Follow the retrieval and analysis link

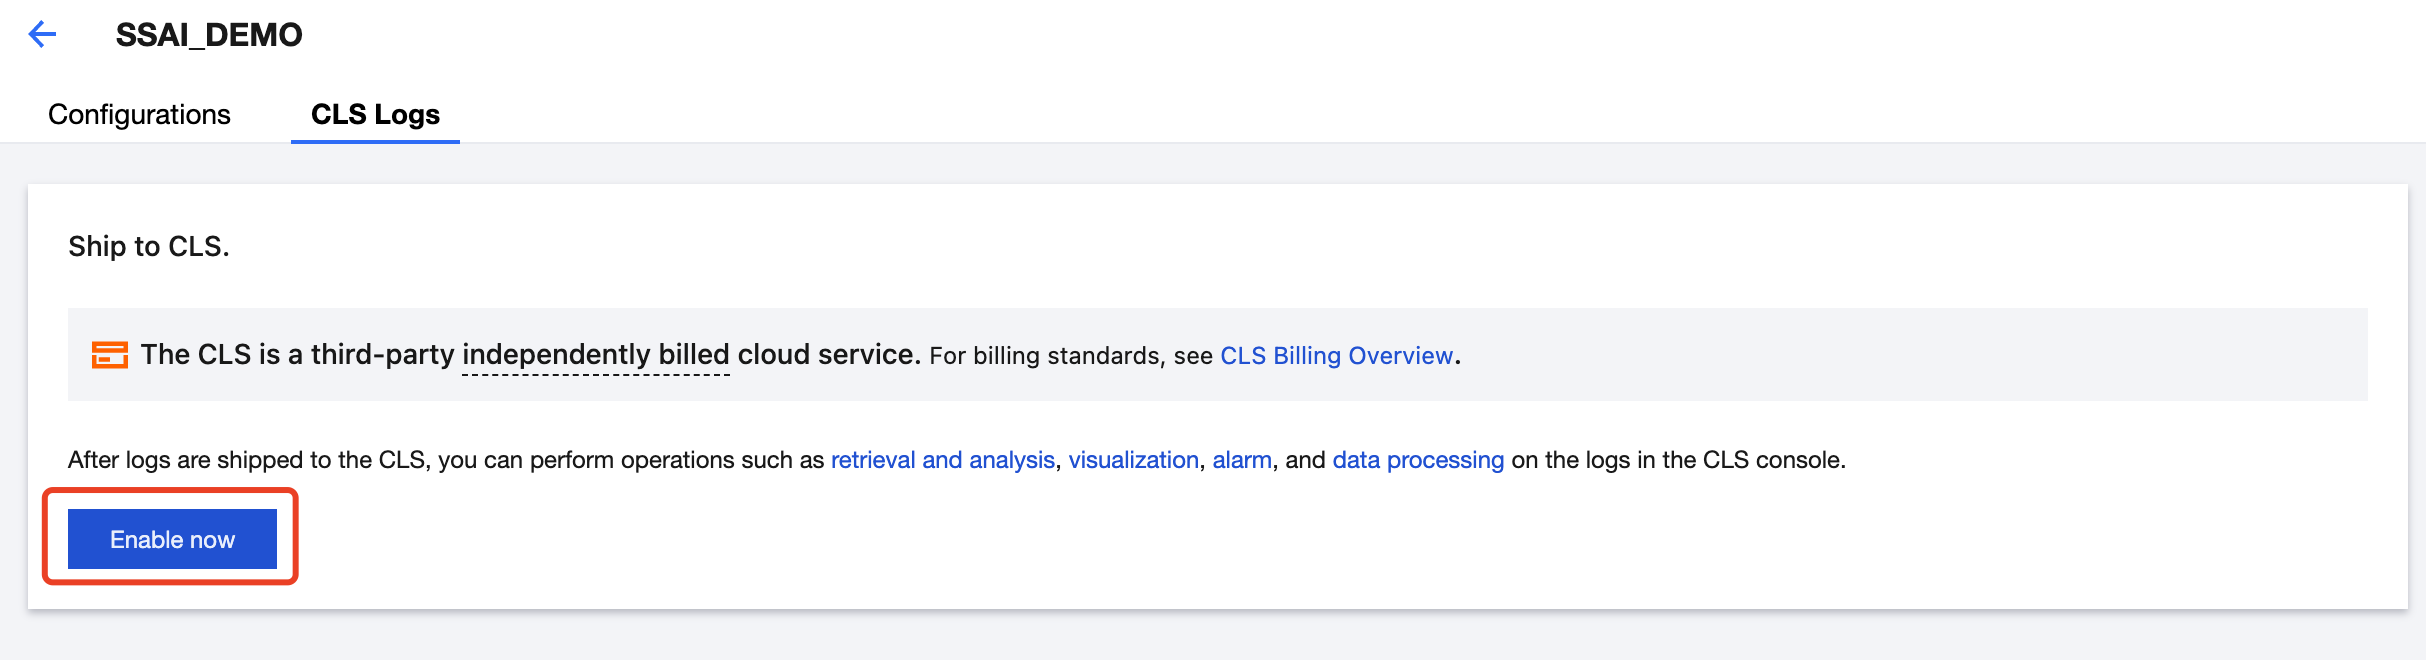(x=942, y=460)
